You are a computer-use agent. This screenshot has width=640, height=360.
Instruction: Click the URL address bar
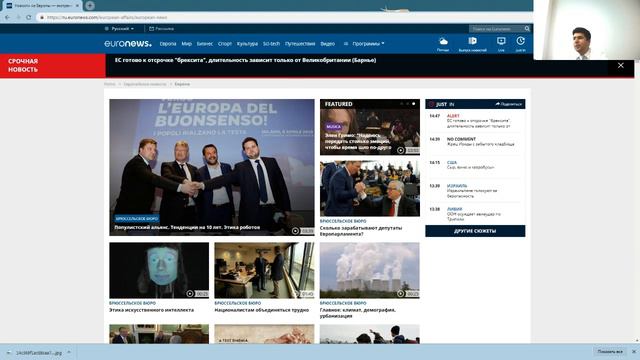pos(282,17)
